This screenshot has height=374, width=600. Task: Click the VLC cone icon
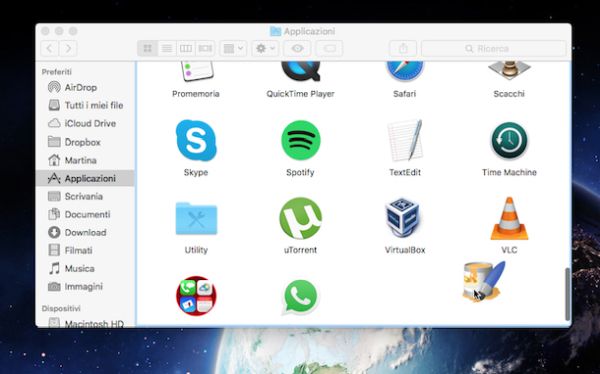509,219
